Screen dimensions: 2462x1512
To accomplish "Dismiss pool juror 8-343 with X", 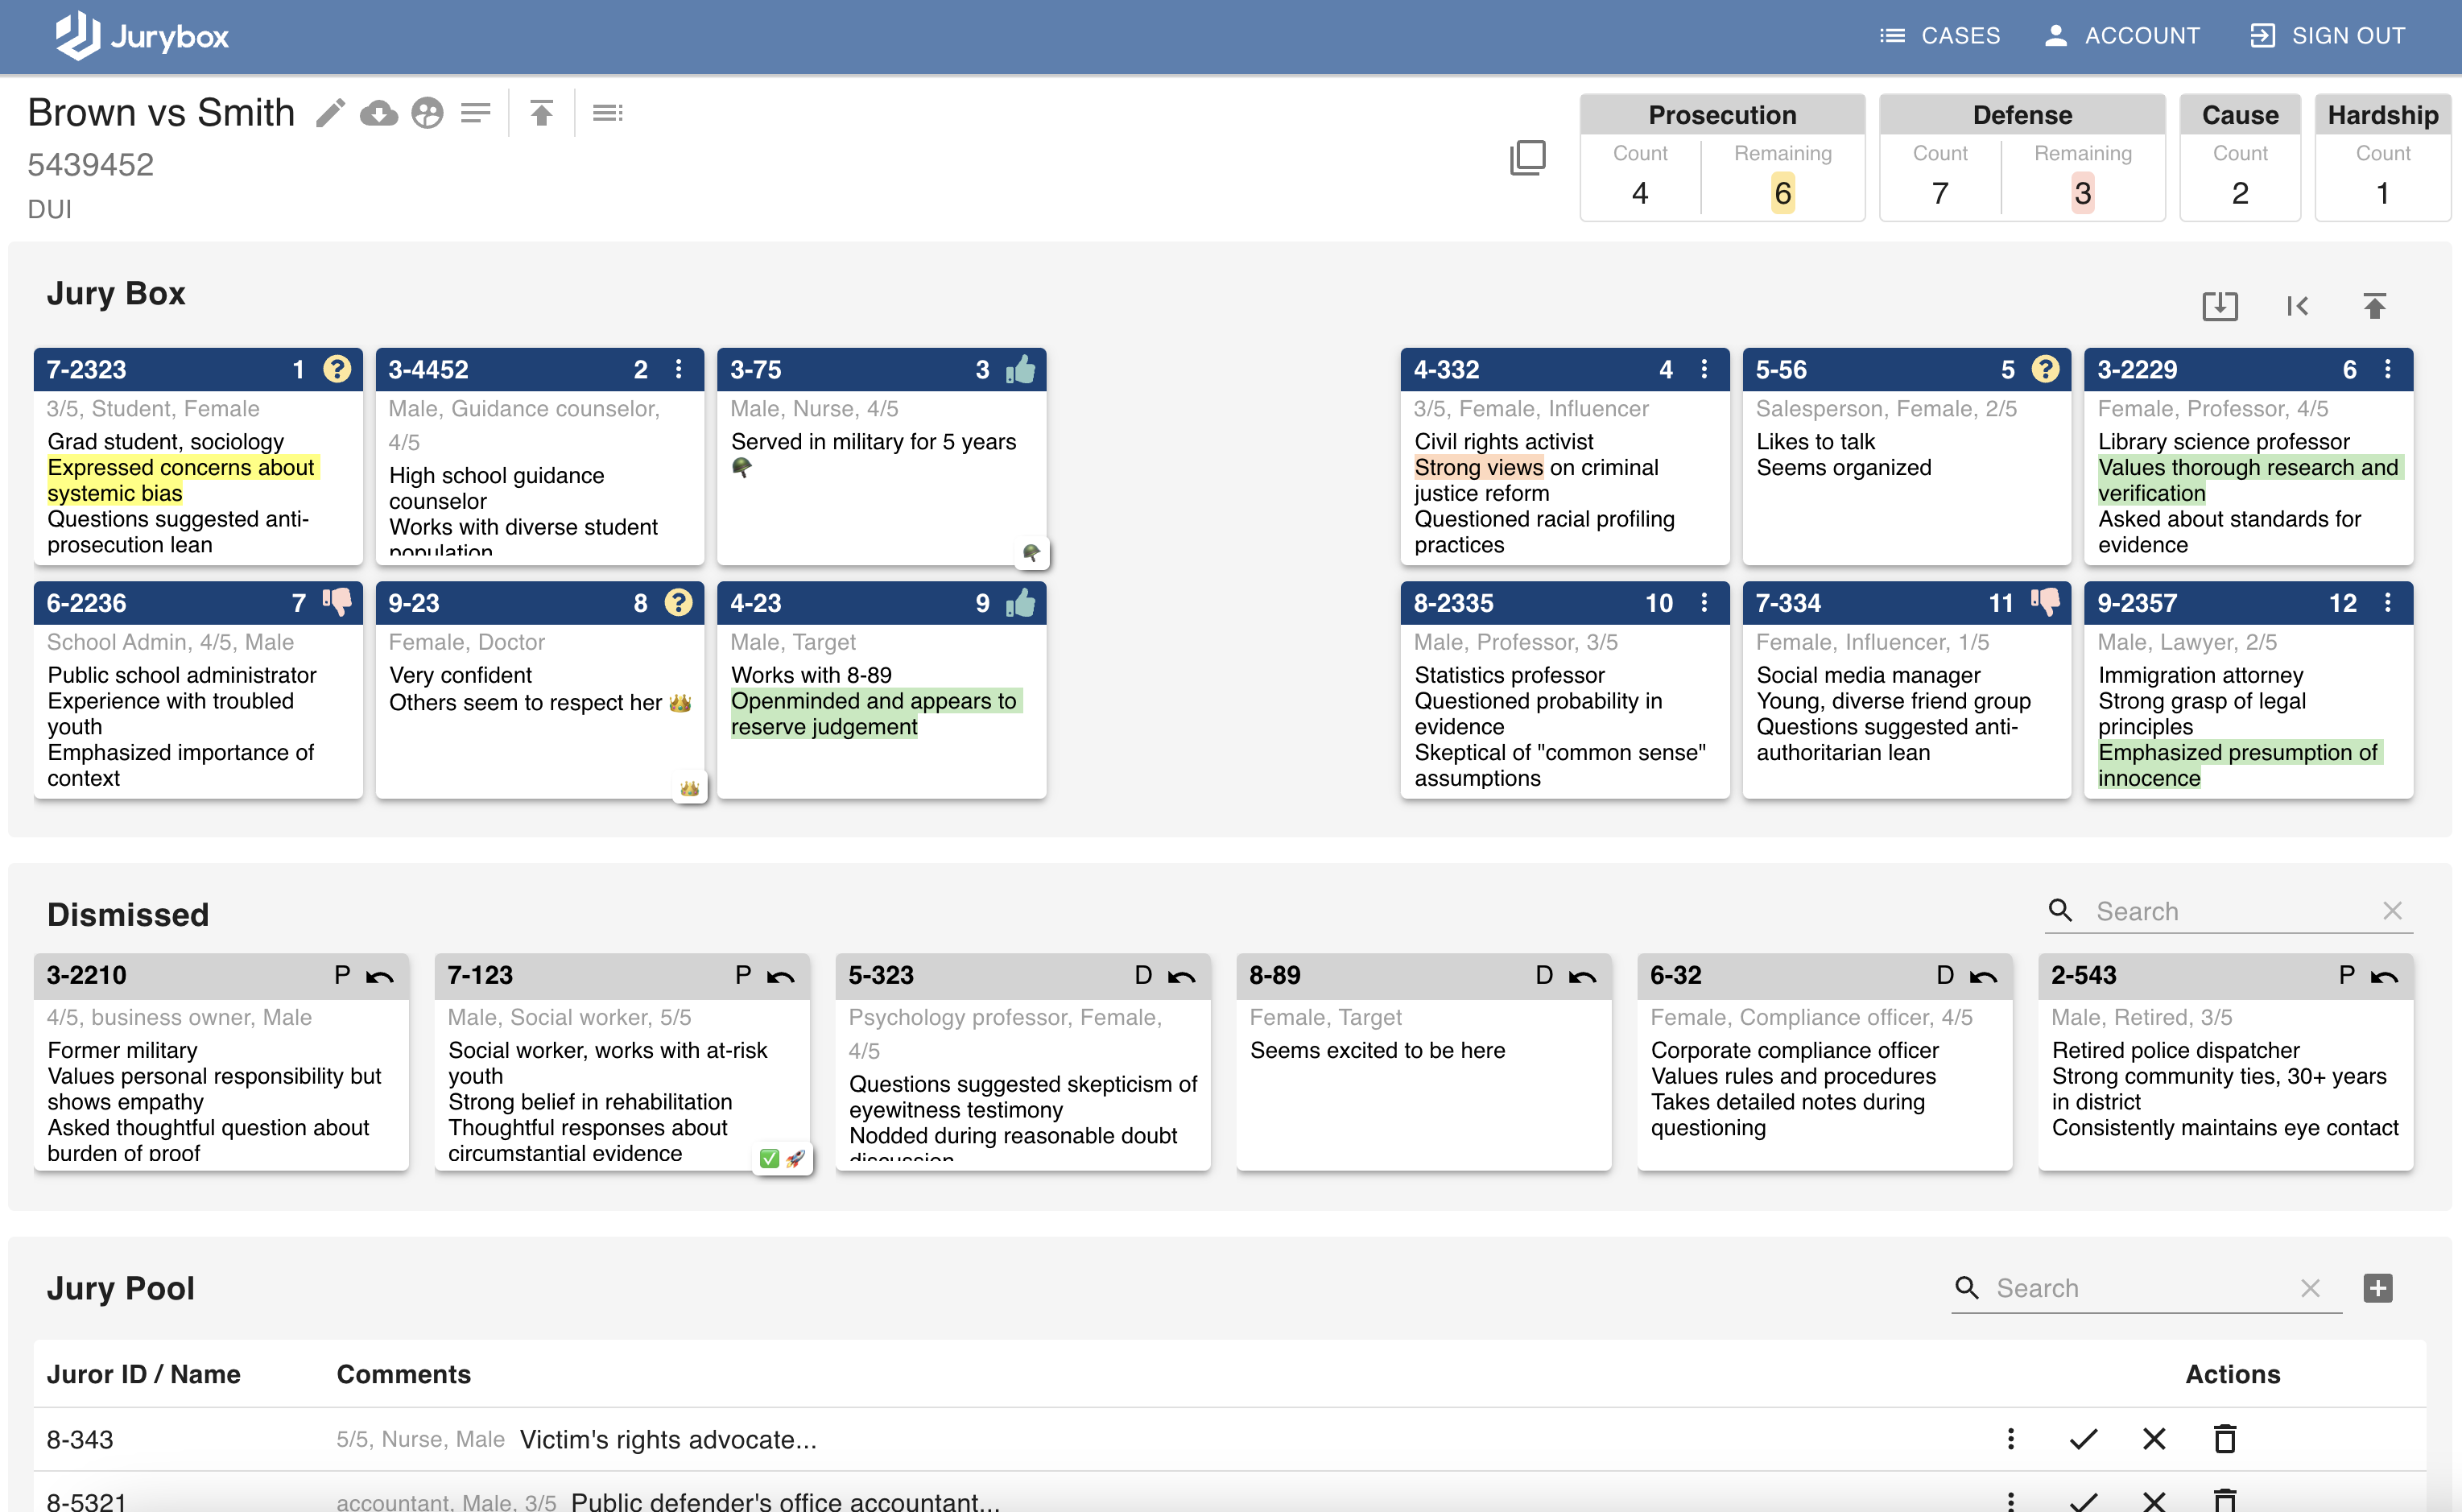I will tap(2154, 1439).
